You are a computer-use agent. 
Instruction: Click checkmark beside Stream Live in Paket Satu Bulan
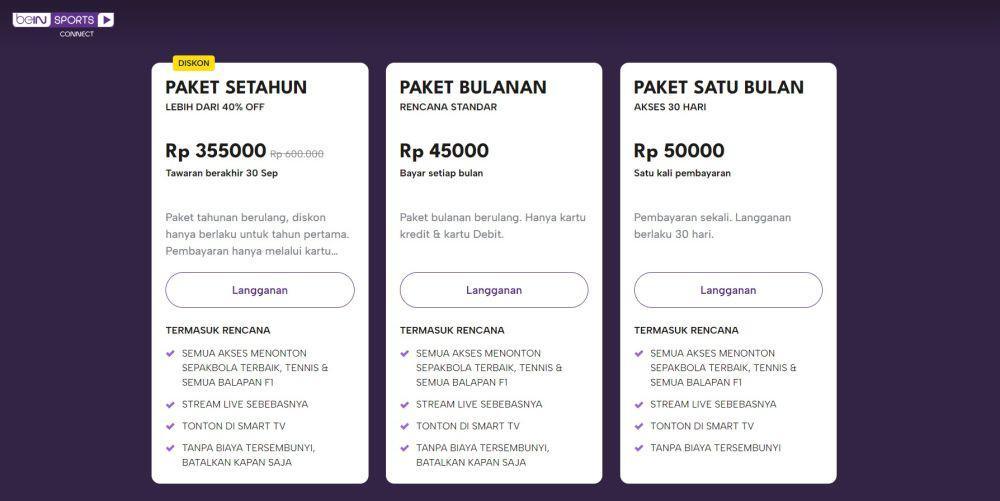tap(638, 405)
